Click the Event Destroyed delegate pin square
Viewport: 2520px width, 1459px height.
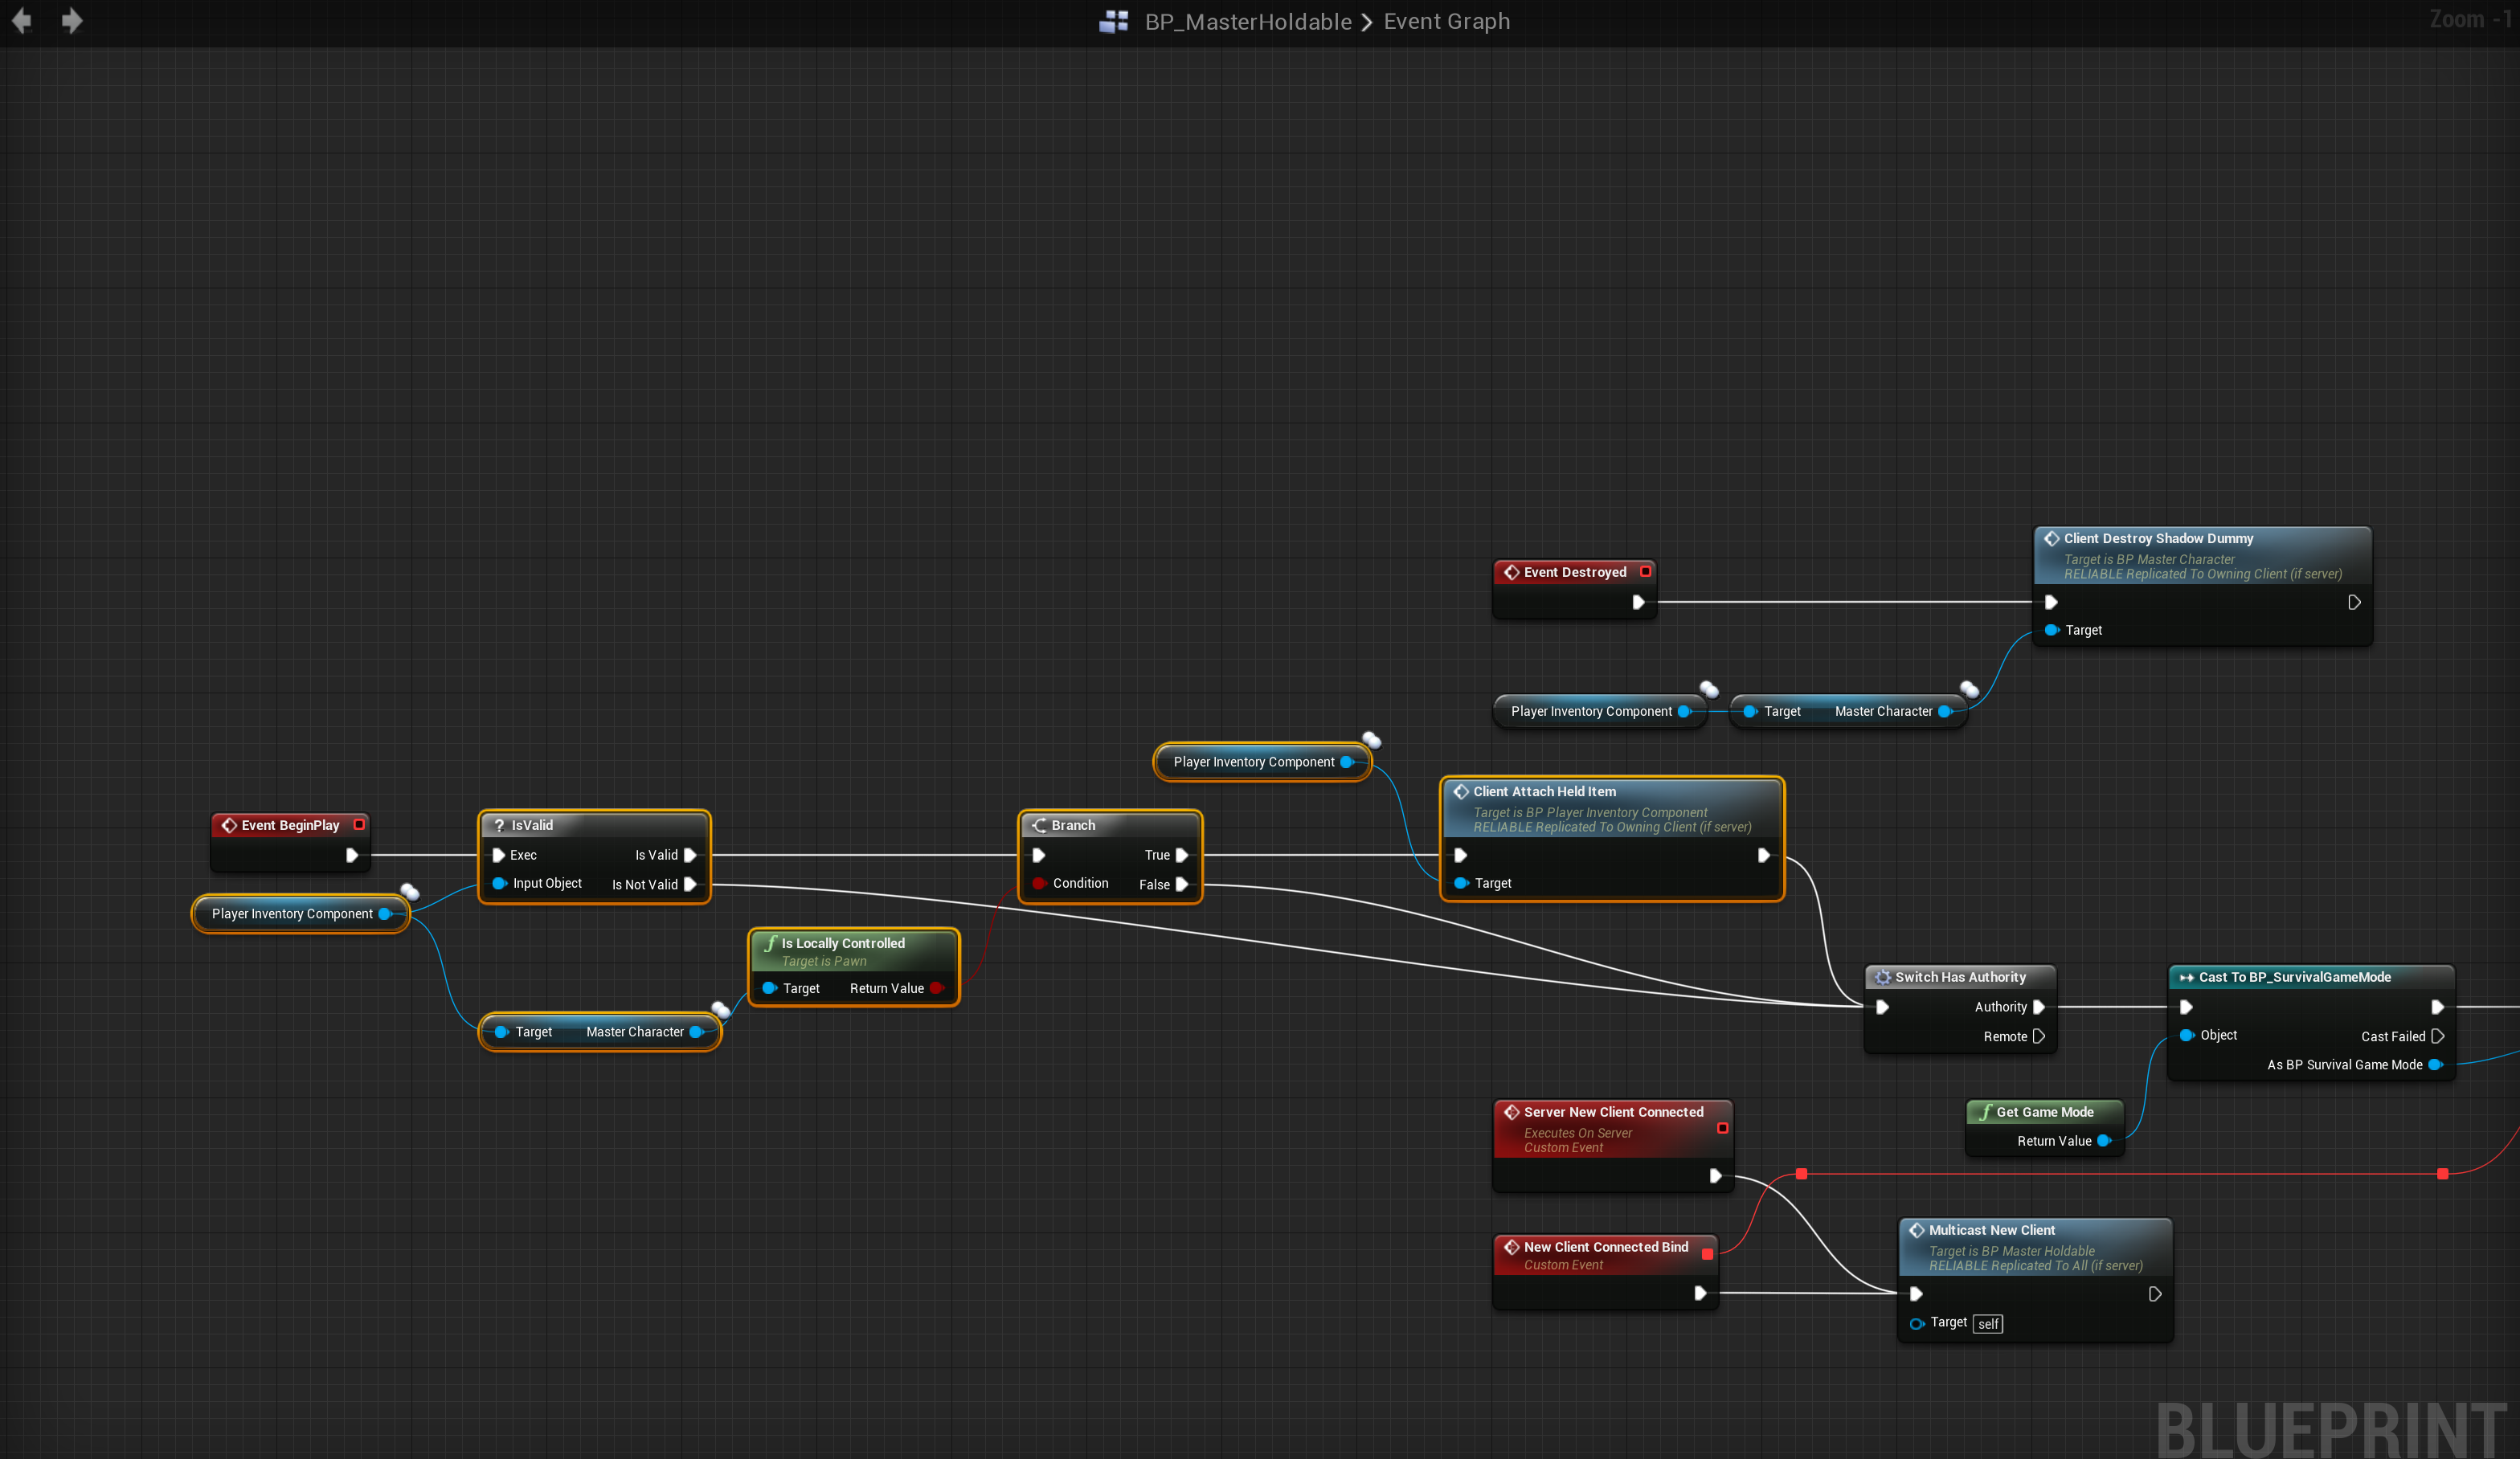(x=1645, y=571)
